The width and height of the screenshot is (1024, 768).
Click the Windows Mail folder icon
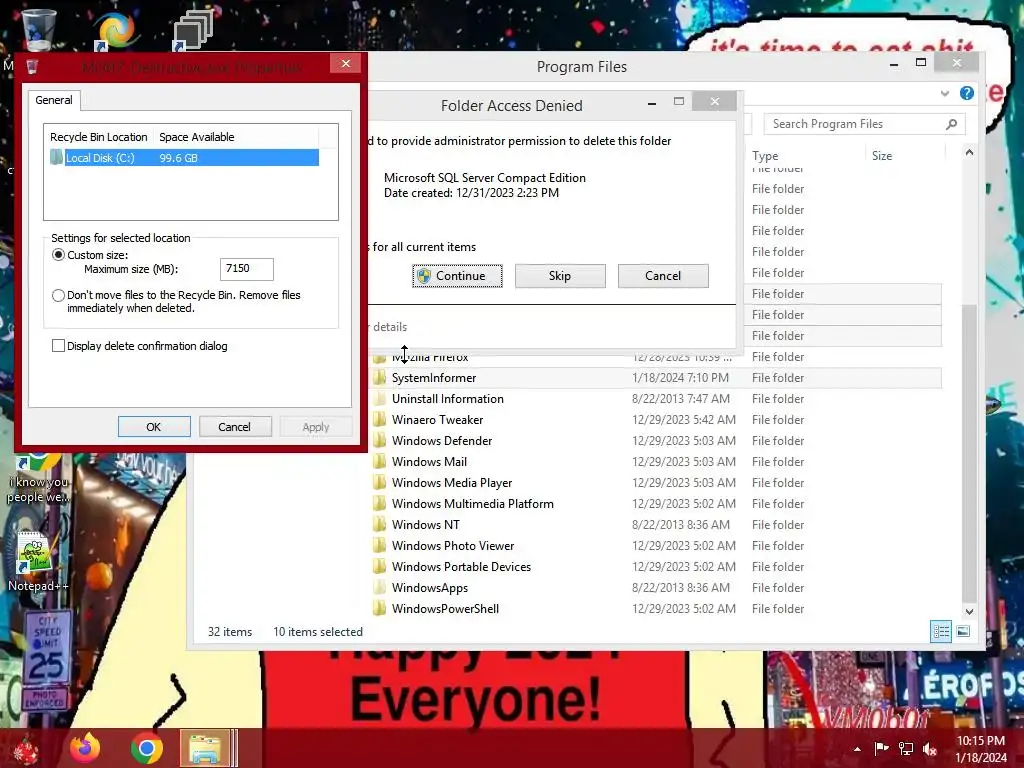tap(379, 461)
